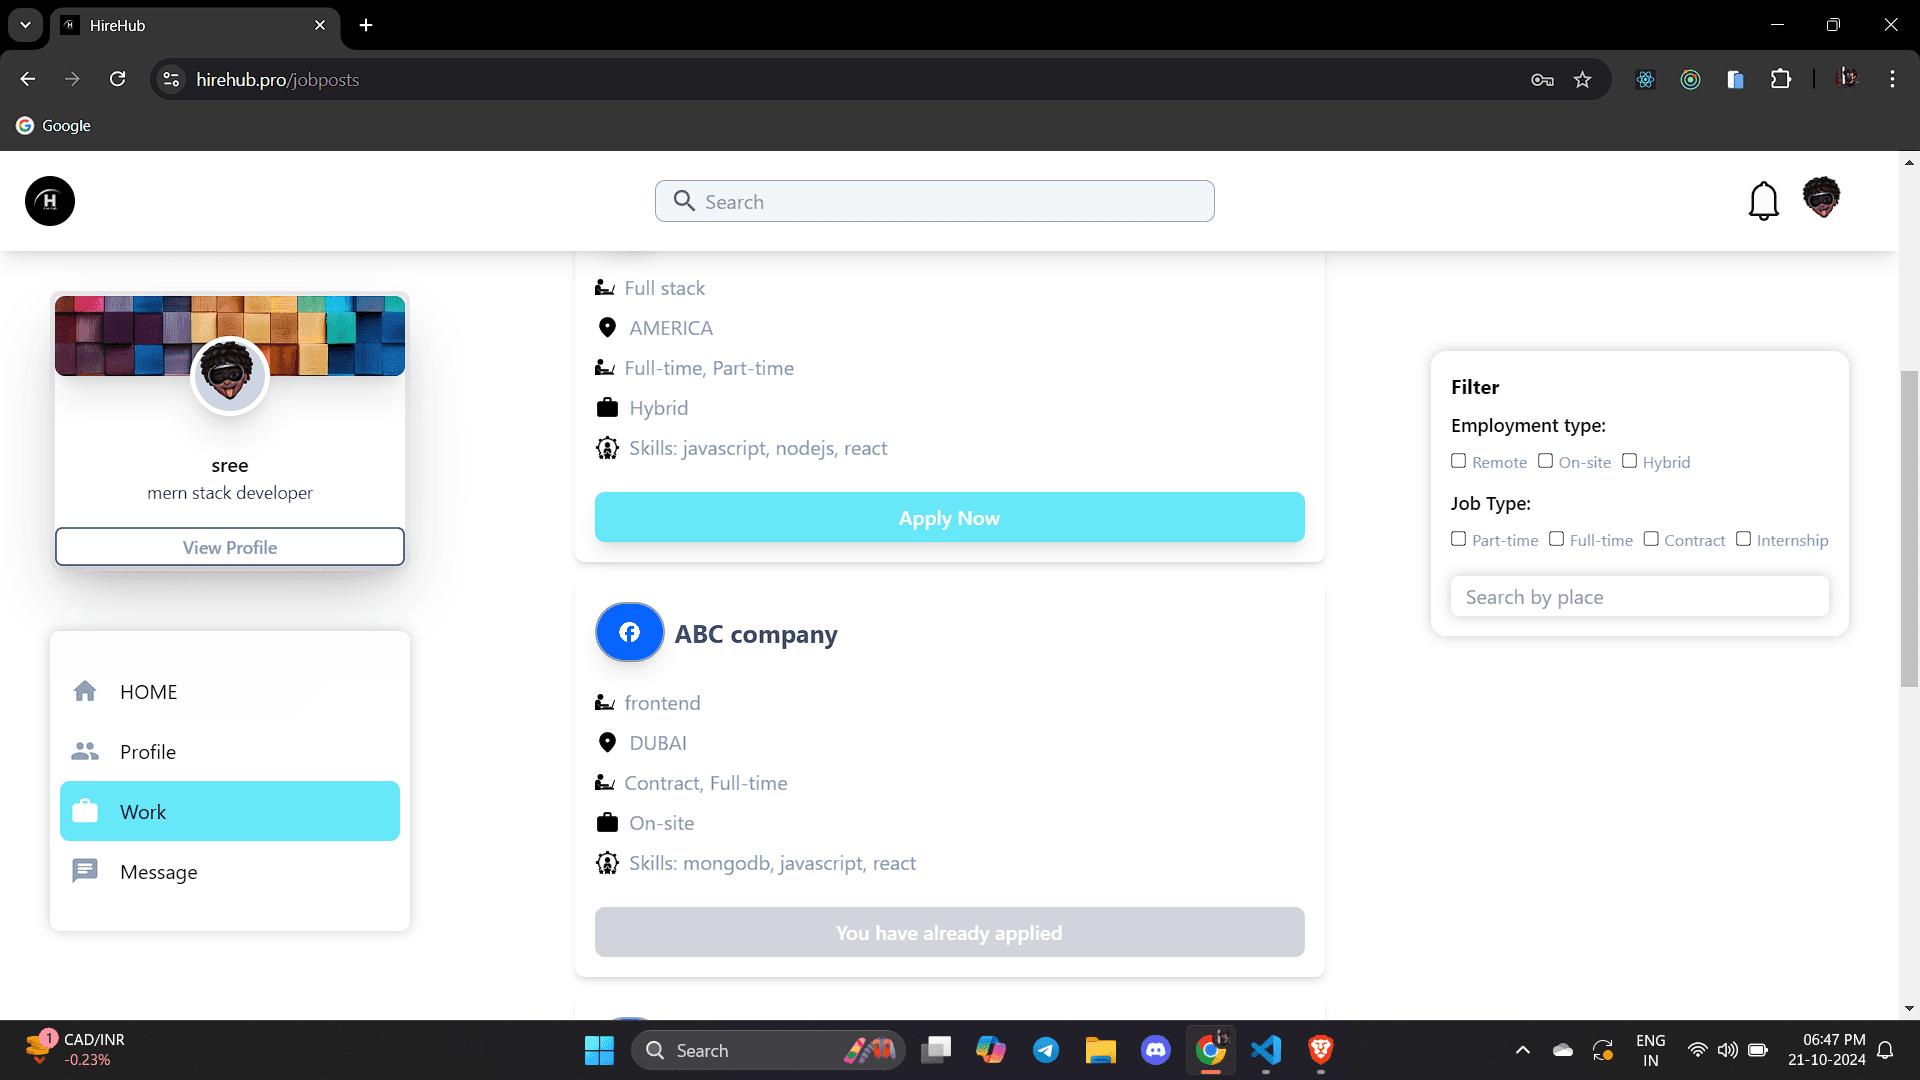Click the React DevTools extension icon
The height and width of the screenshot is (1080, 1920).
1645,79
